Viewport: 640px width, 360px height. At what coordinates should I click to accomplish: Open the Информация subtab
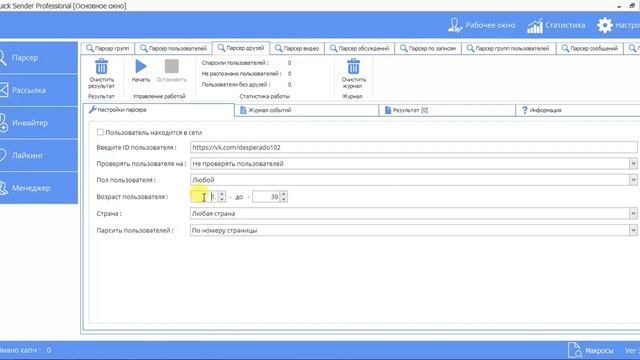pos(578,110)
